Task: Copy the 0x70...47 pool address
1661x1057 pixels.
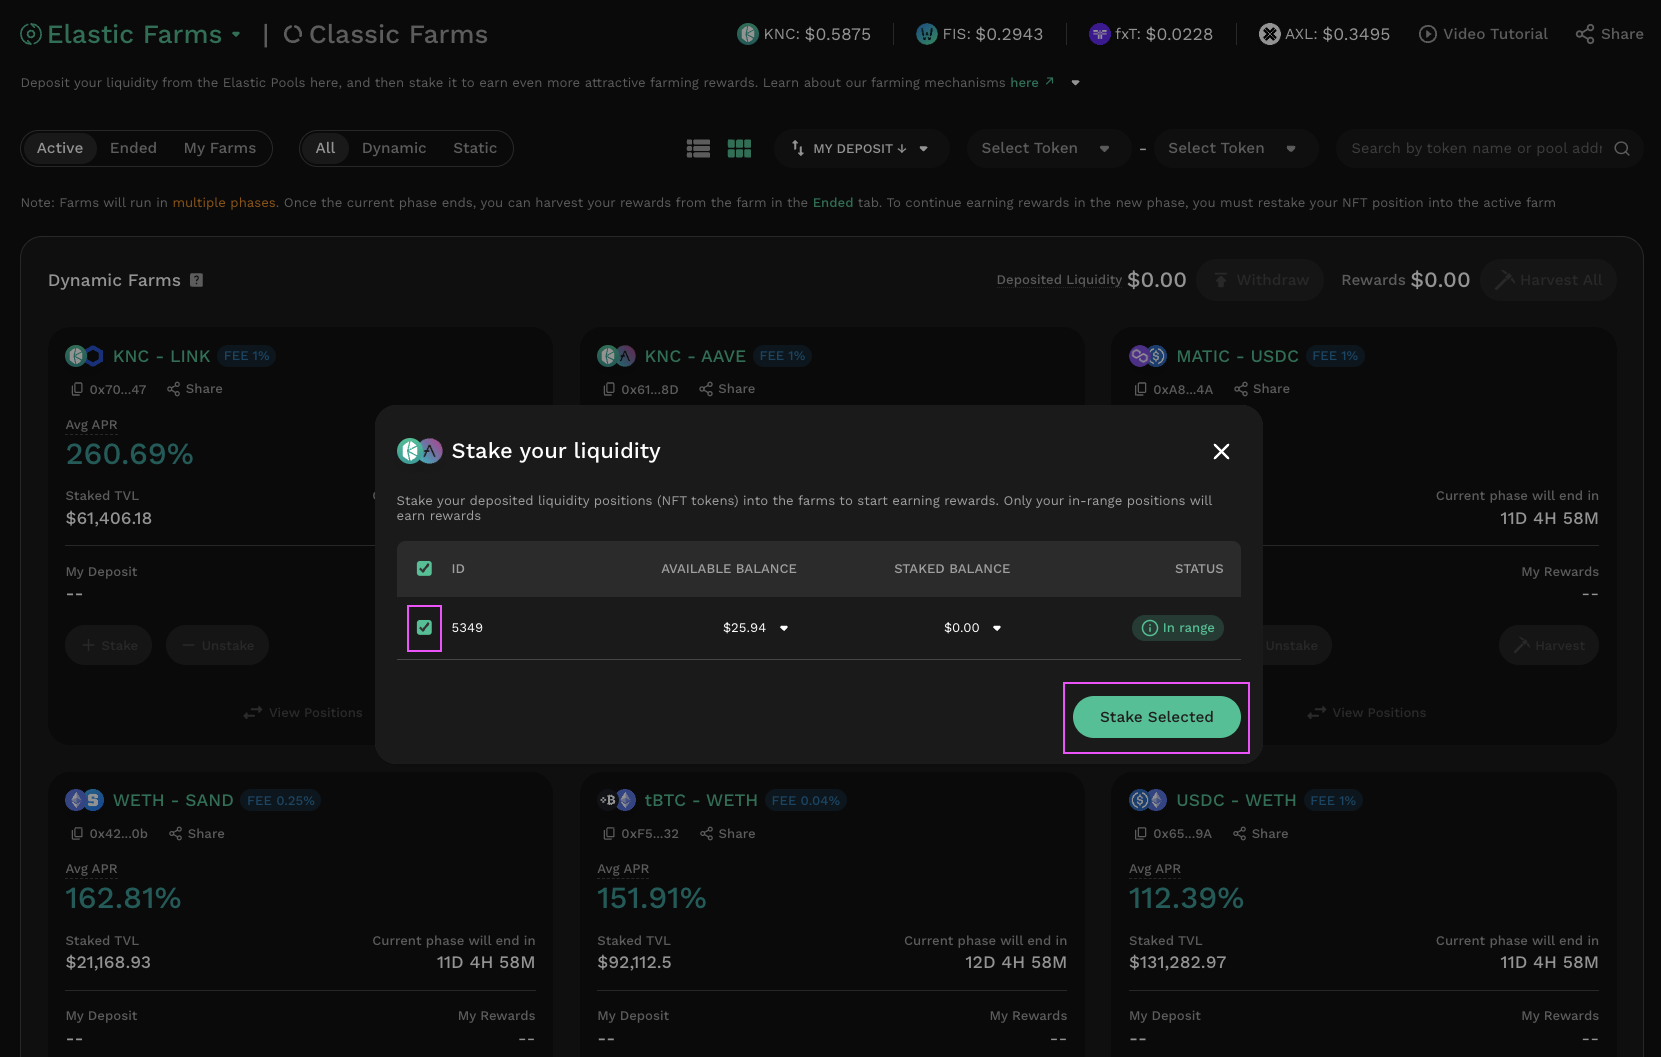Action: [x=77, y=389]
